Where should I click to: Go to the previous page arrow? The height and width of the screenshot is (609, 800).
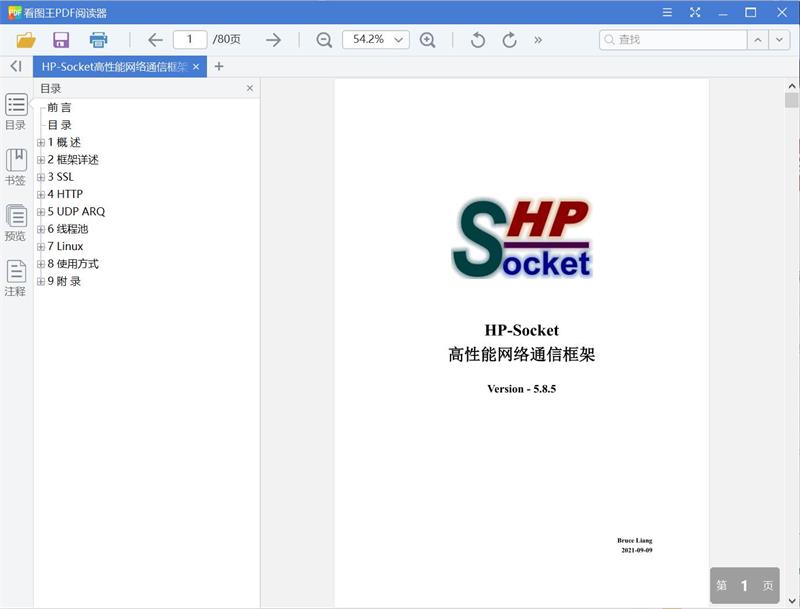(155, 40)
